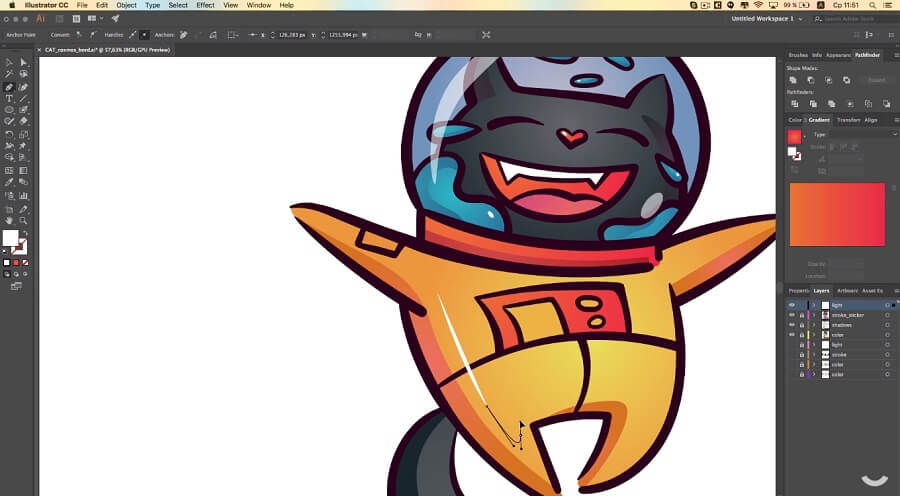The width and height of the screenshot is (900, 496).
Task: Change screen mode at toolbar bottom
Action: pyautogui.click(x=16, y=285)
